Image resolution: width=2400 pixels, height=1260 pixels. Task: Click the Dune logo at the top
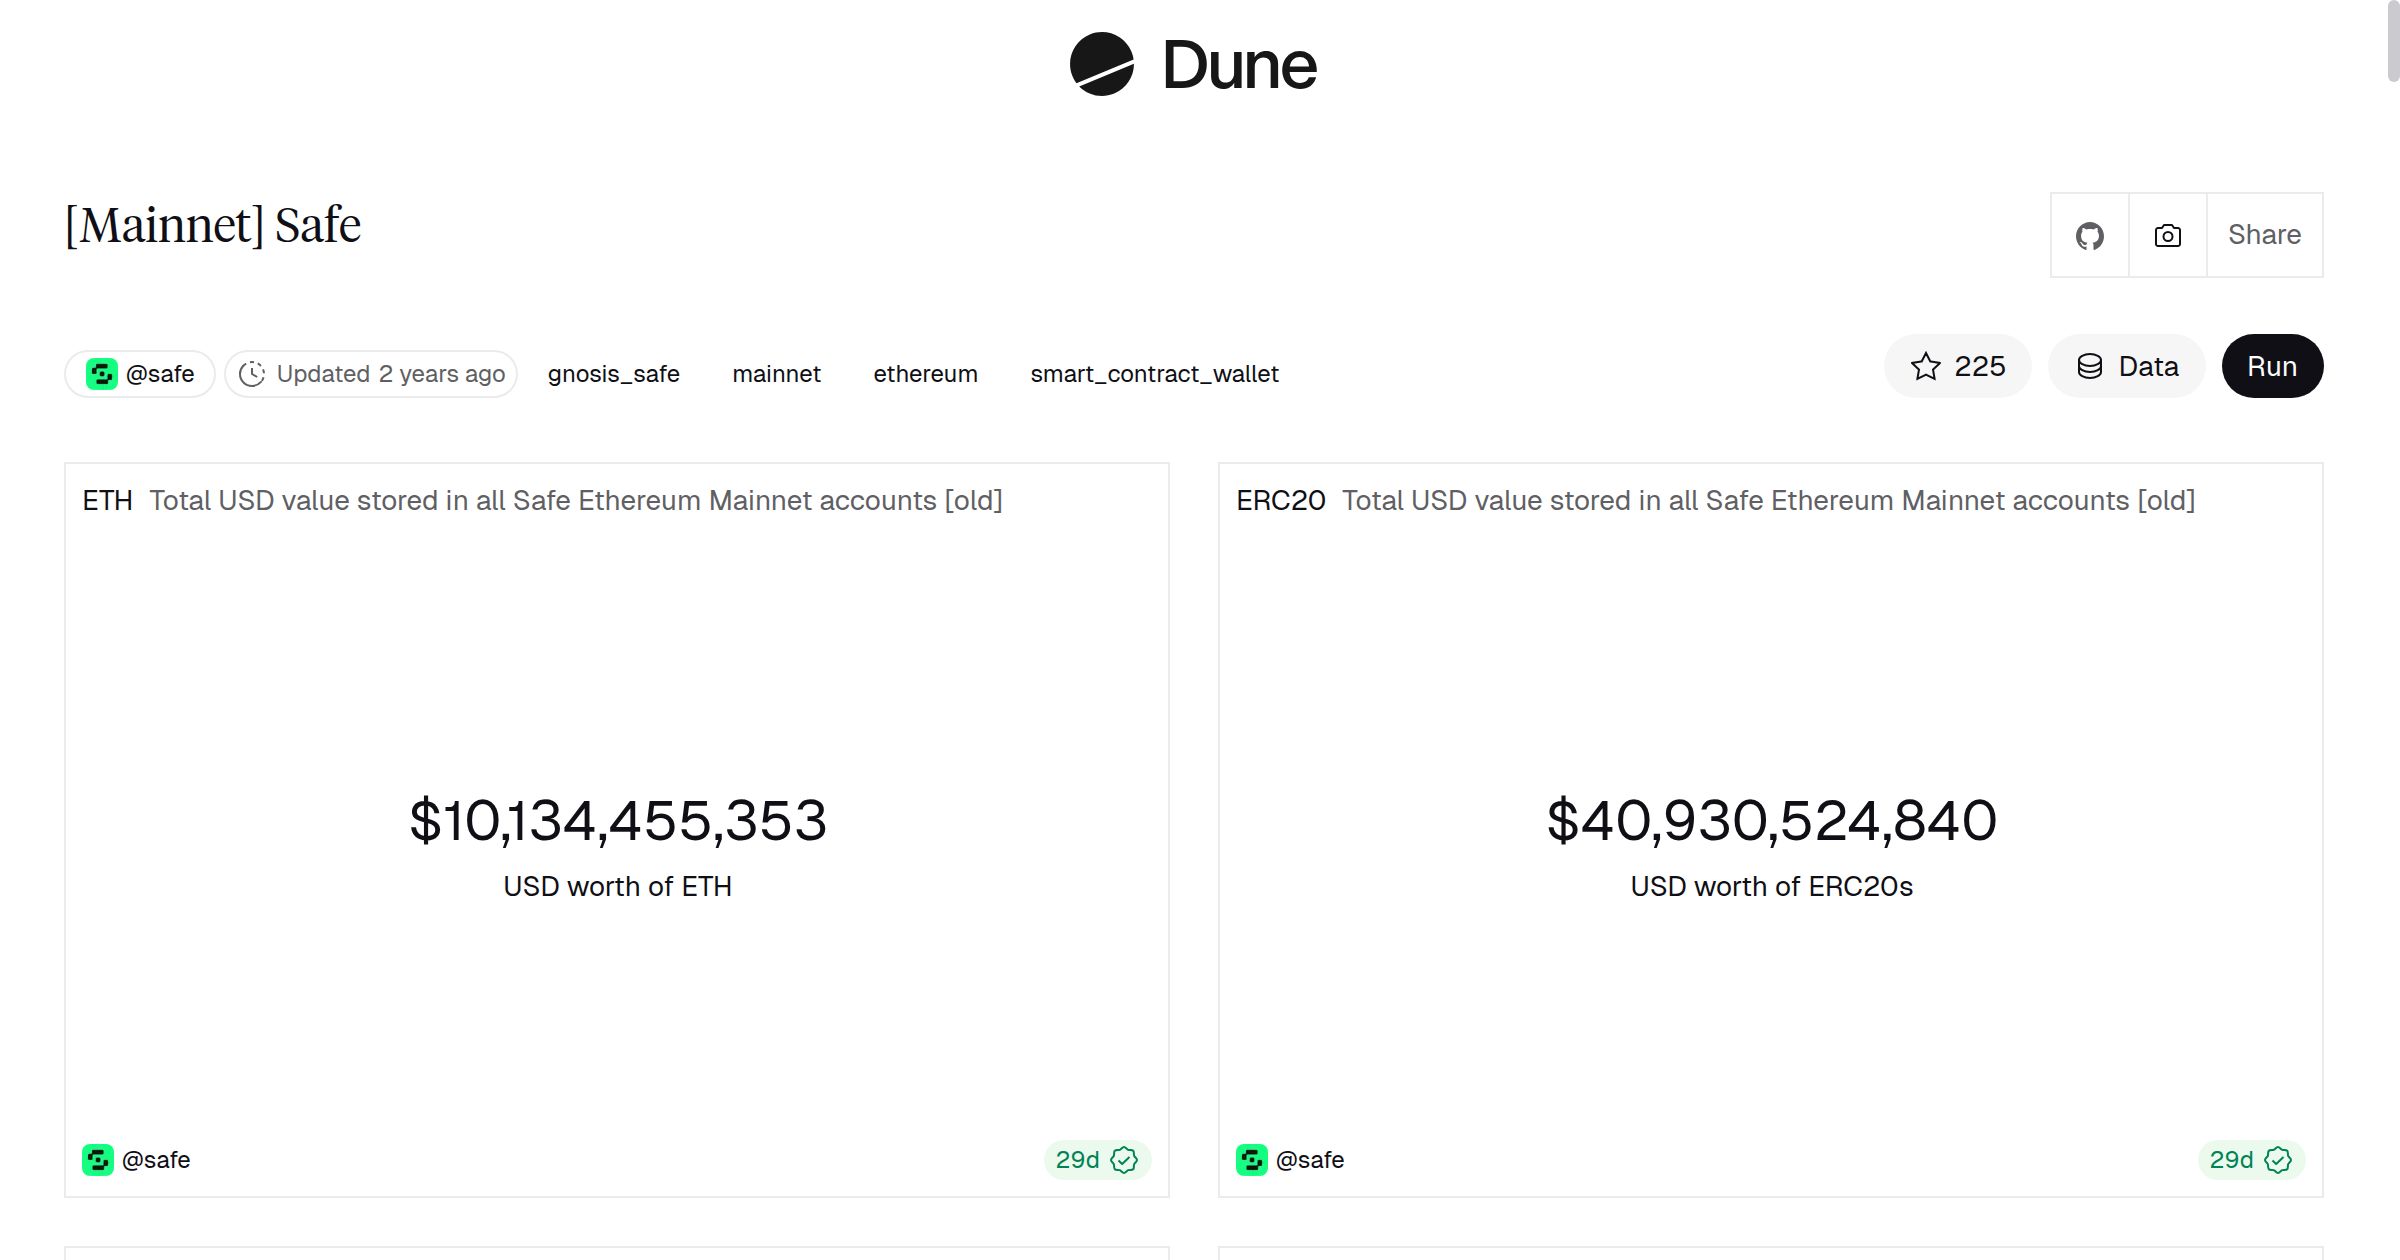pos(1195,66)
